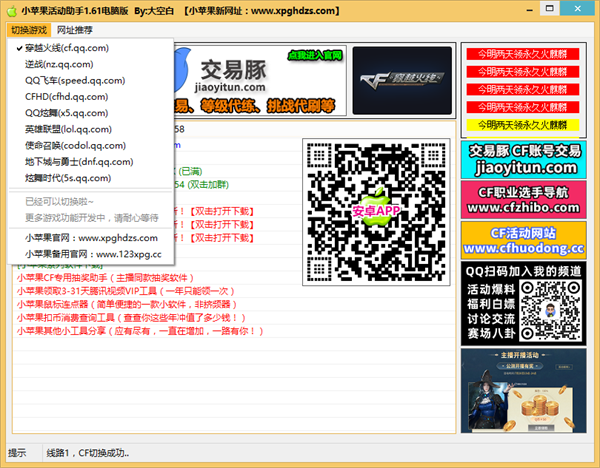Open the 主播开播活动 promo image
600x468 pixels.
(x=523, y=391)
